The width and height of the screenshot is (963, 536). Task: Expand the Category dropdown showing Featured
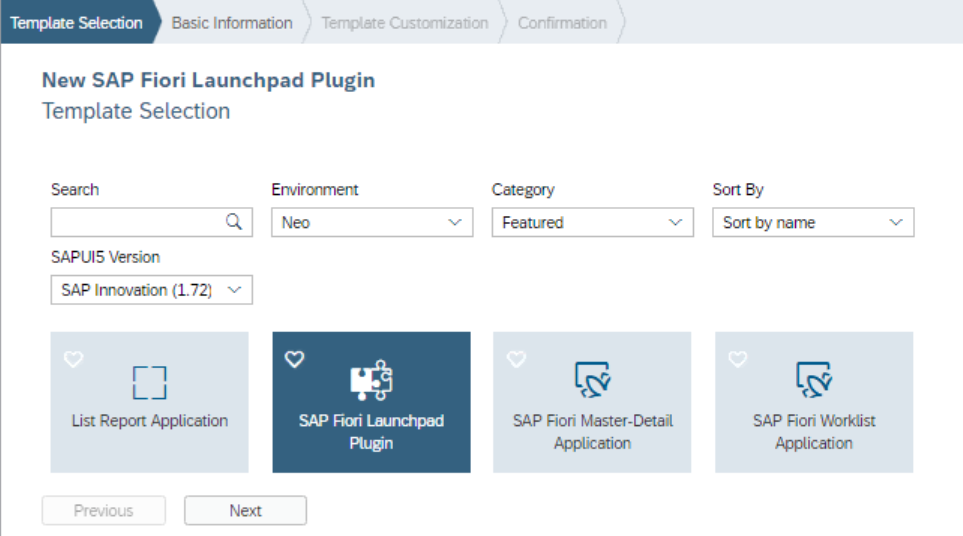(x=592, y=222)
